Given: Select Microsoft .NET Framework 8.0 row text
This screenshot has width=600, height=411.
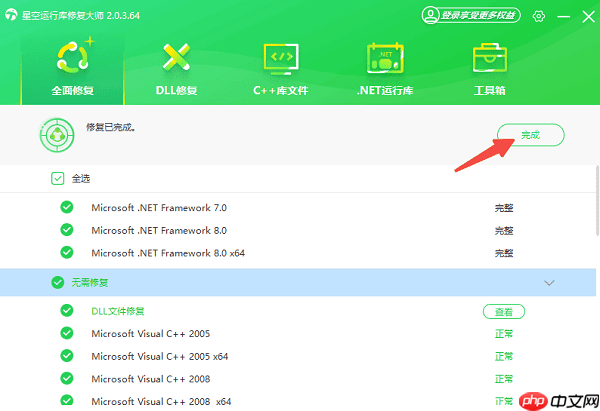Looking at the screenshot, I should (159, 230).
